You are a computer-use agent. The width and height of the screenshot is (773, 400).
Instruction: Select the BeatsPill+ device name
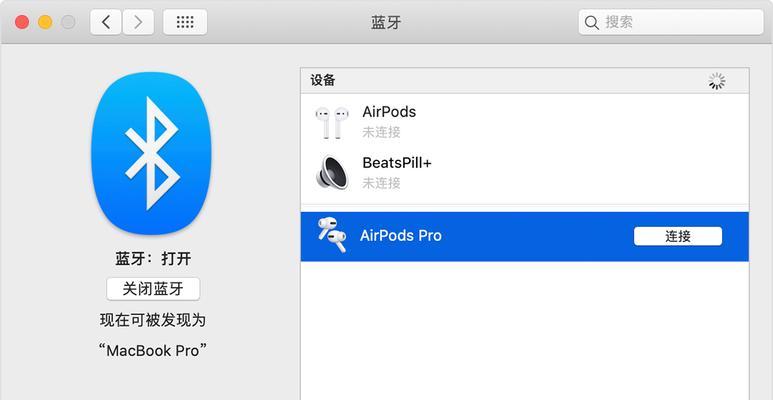[397, 163]
